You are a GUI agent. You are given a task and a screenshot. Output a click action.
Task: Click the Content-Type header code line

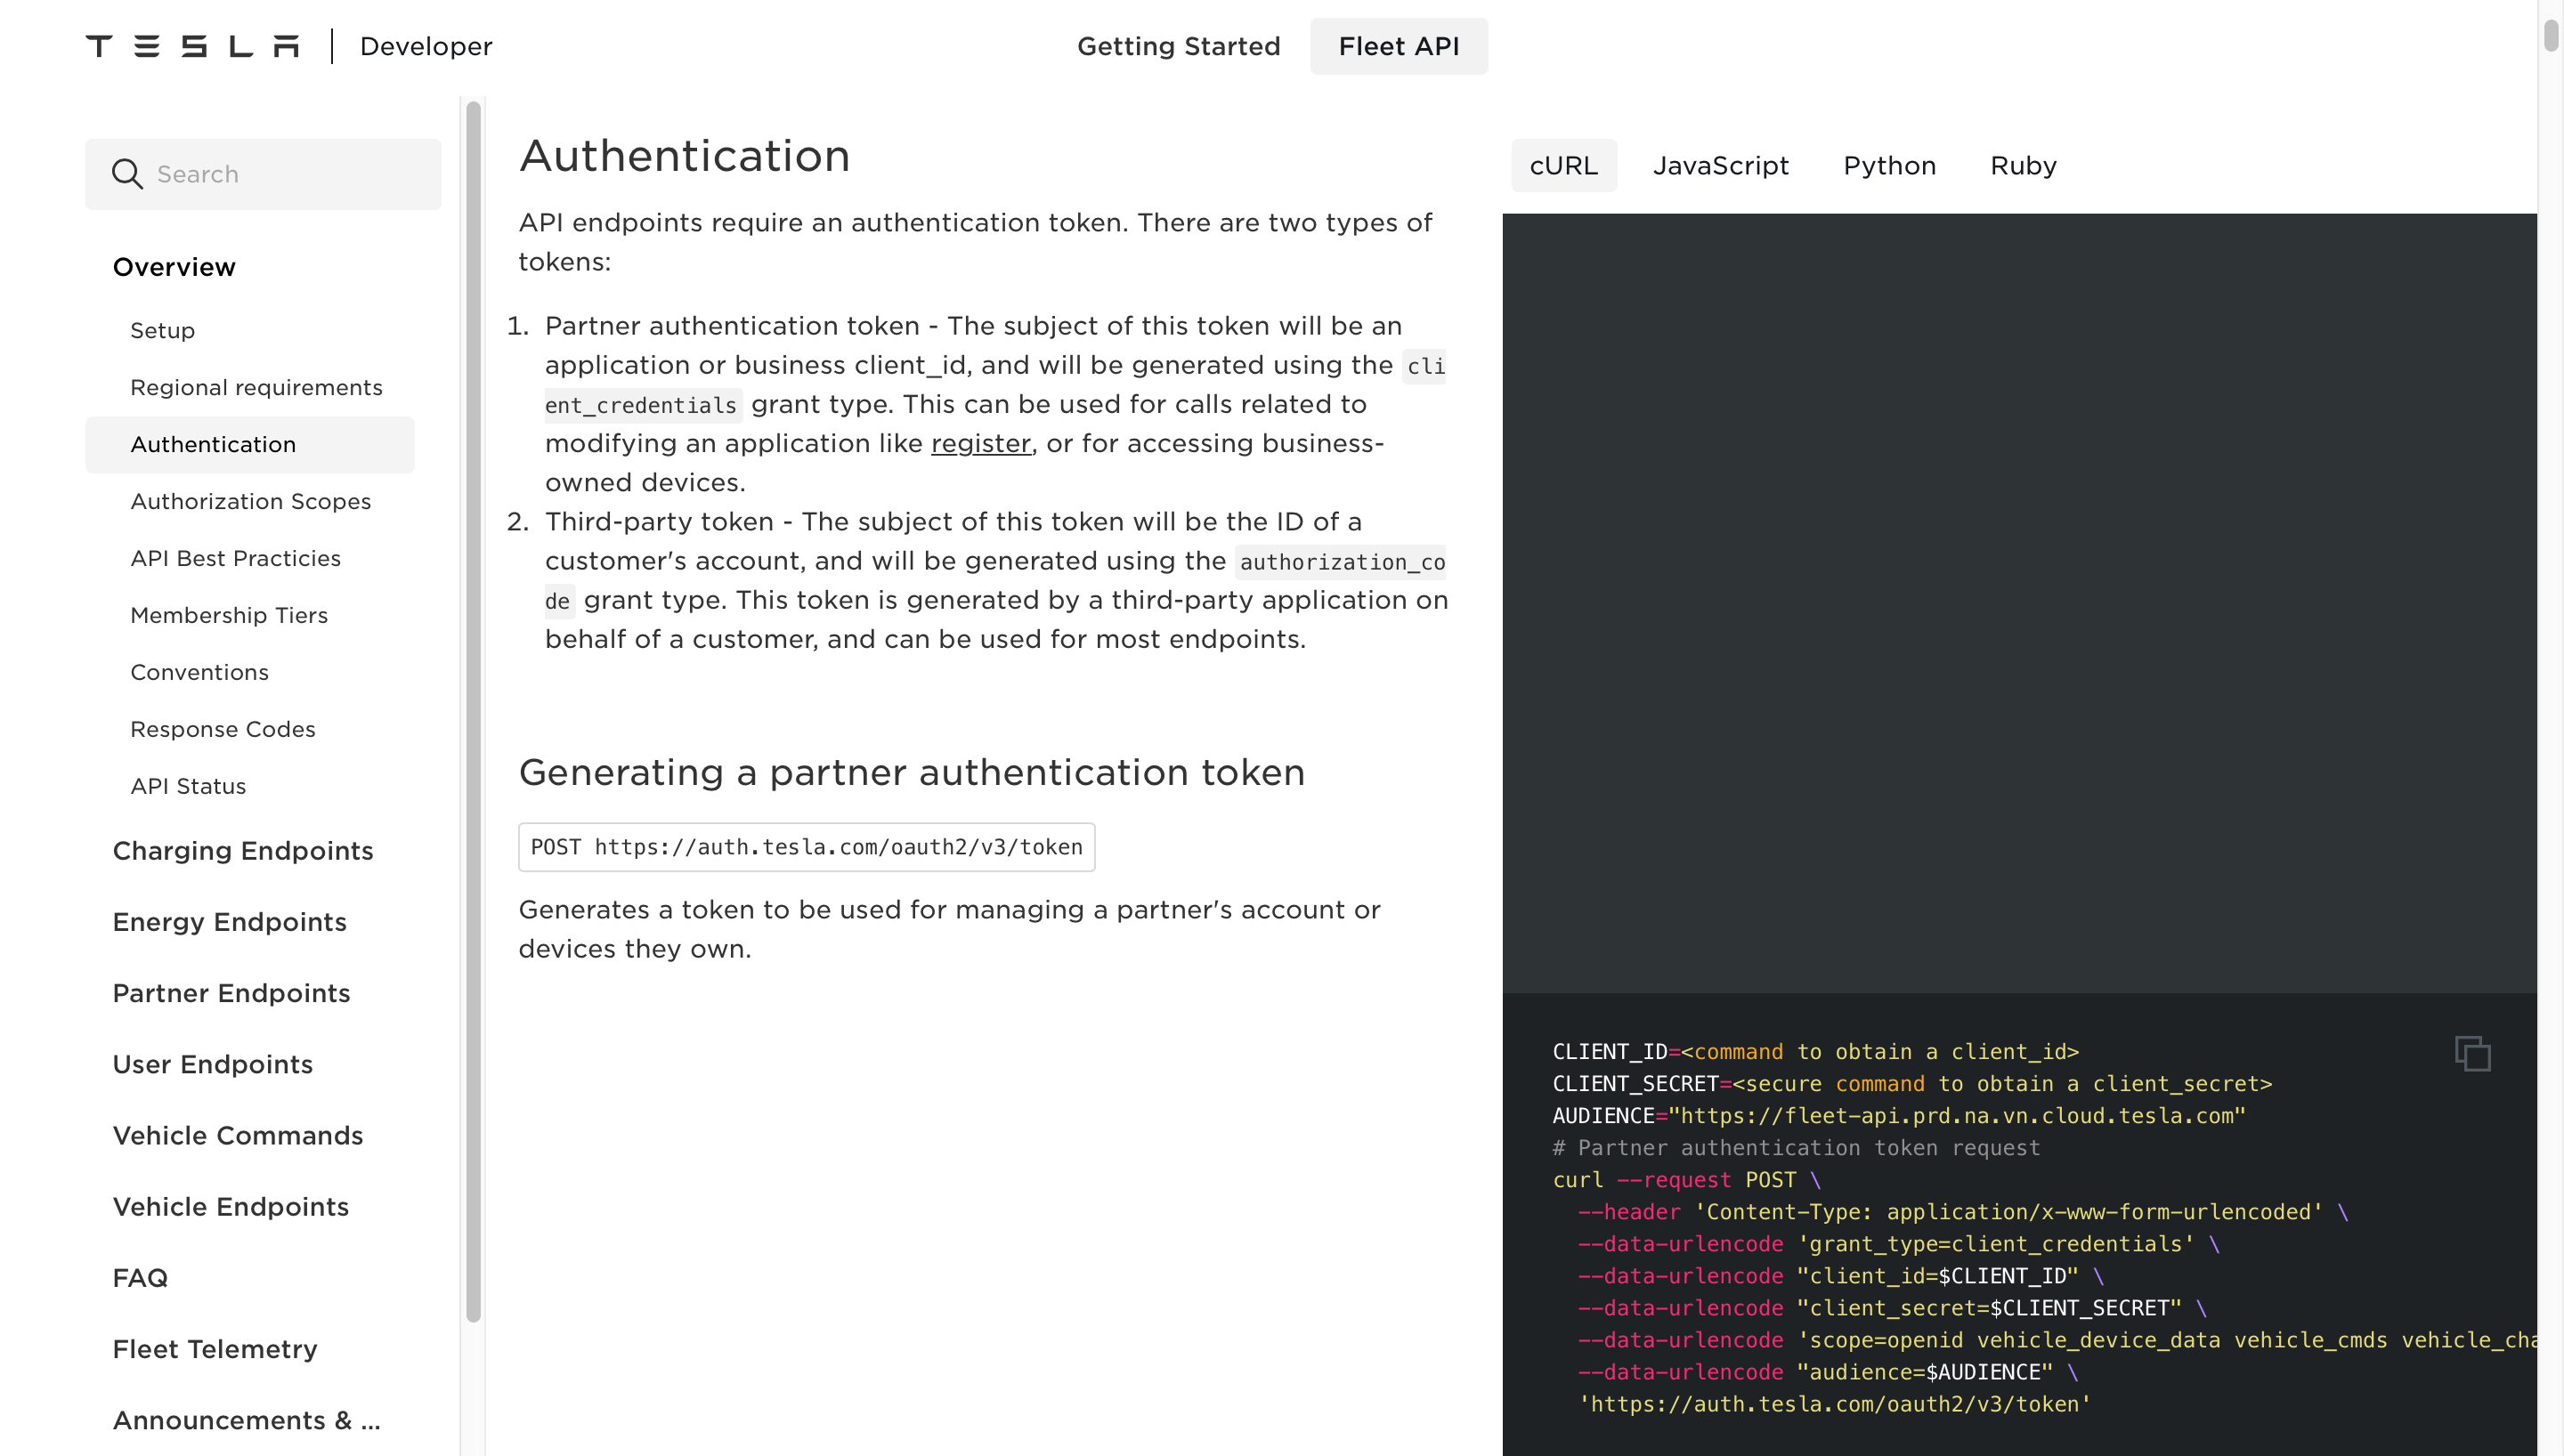(x=1962, y=1212)
